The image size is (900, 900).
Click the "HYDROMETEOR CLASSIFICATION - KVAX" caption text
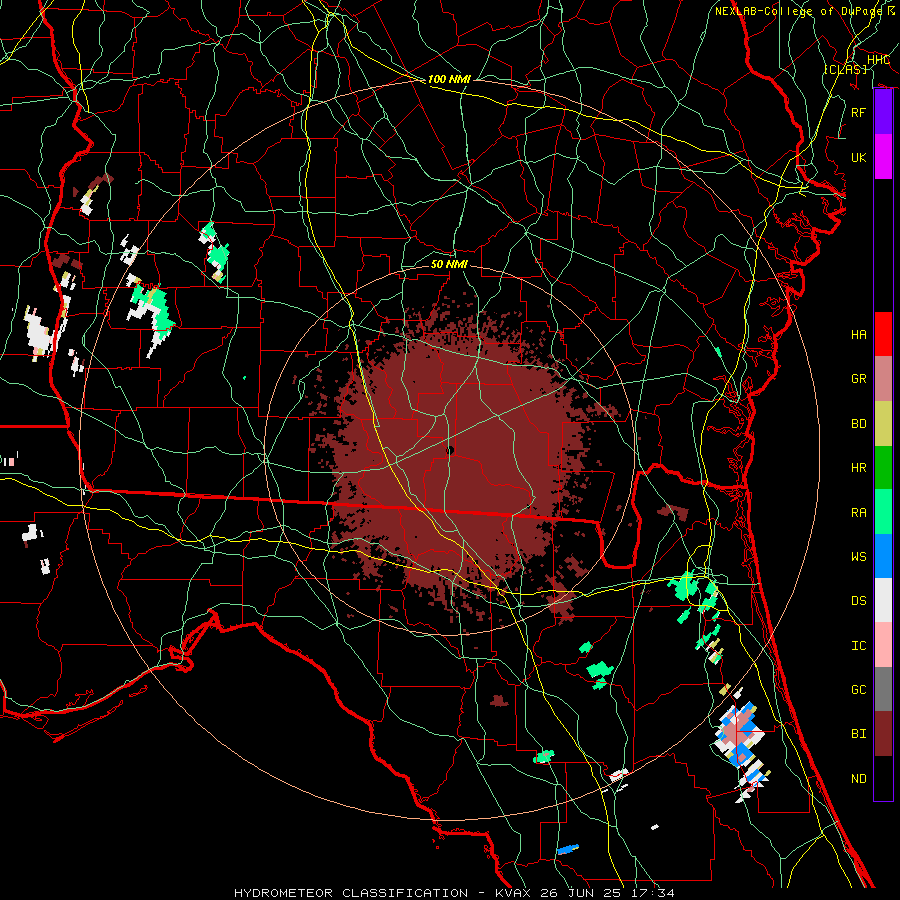(x=382, y=893)
